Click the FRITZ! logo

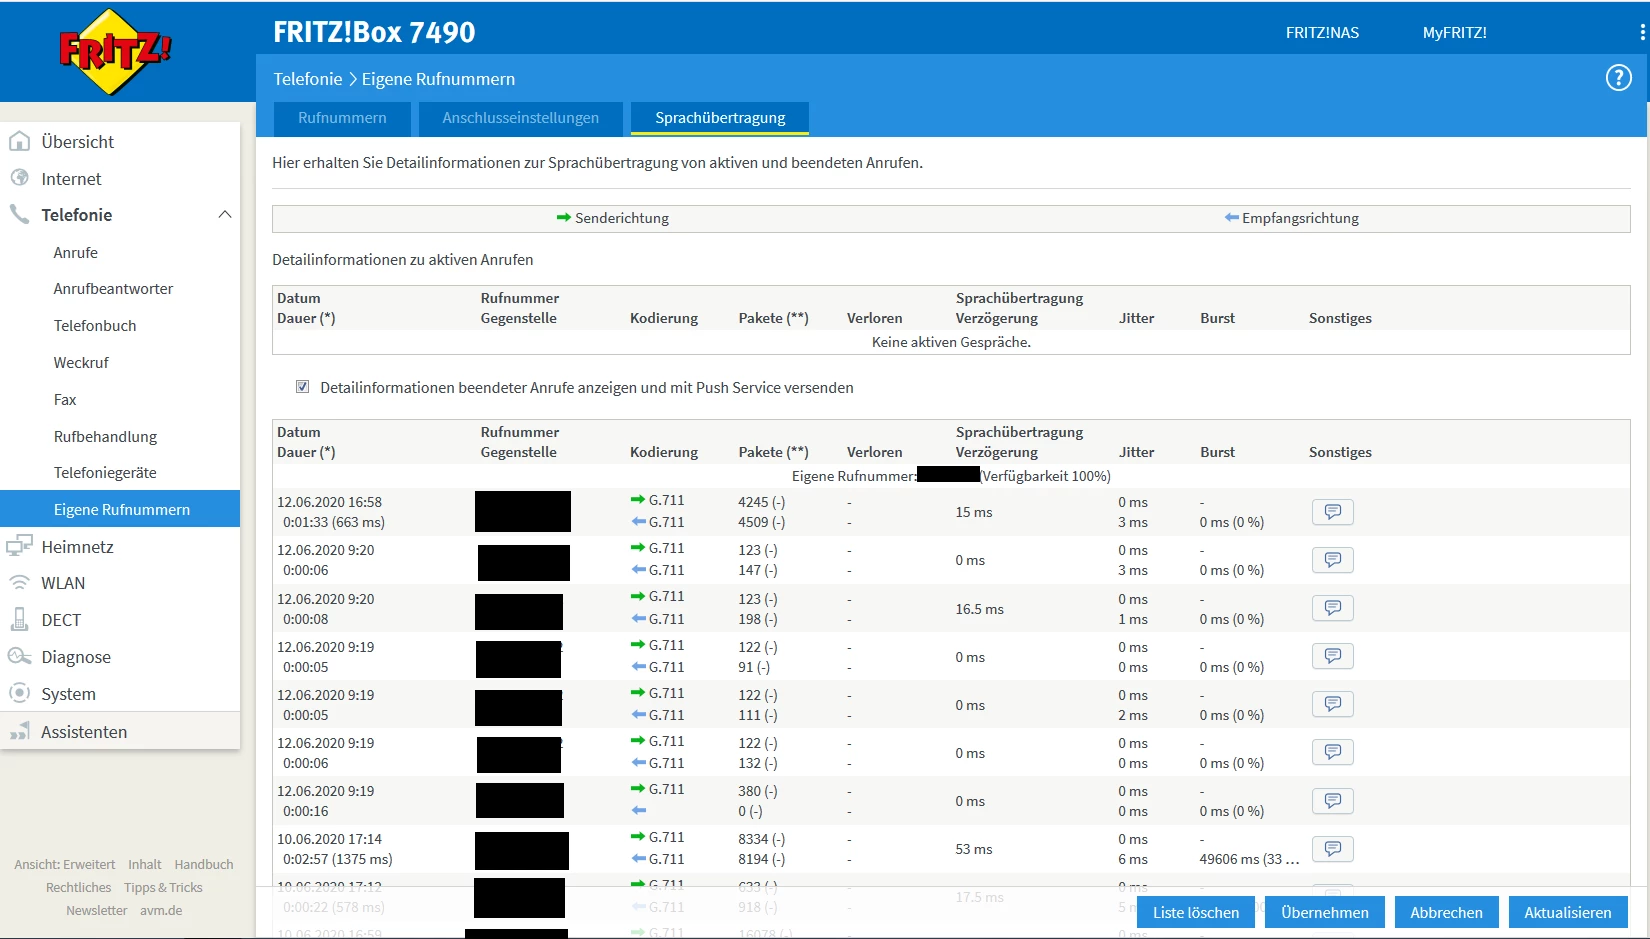115,51
